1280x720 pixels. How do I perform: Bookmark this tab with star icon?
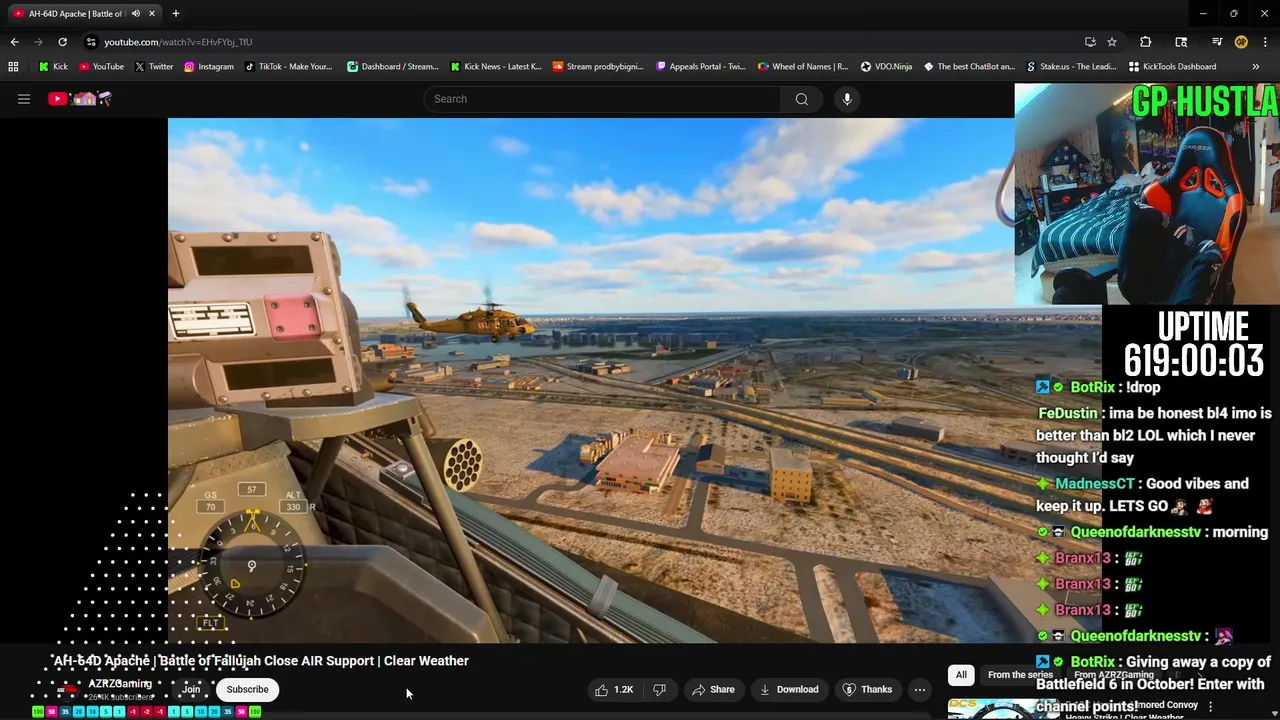click(x=1112, y=42)
